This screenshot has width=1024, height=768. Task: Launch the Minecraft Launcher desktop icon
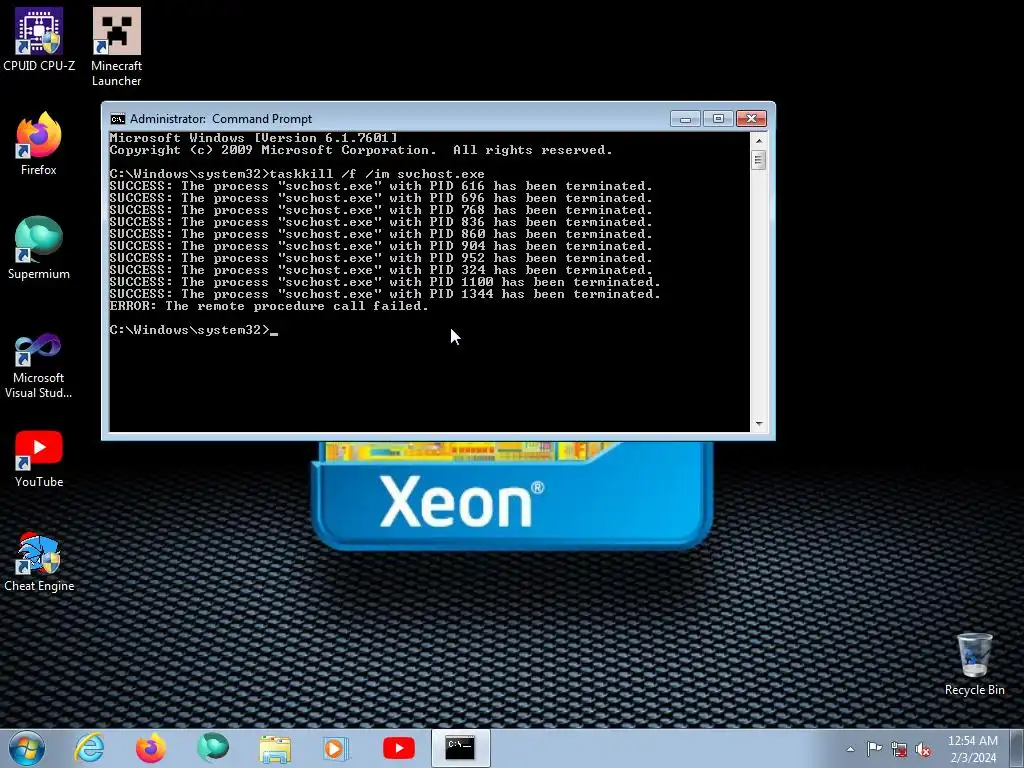tap(116, 46)
